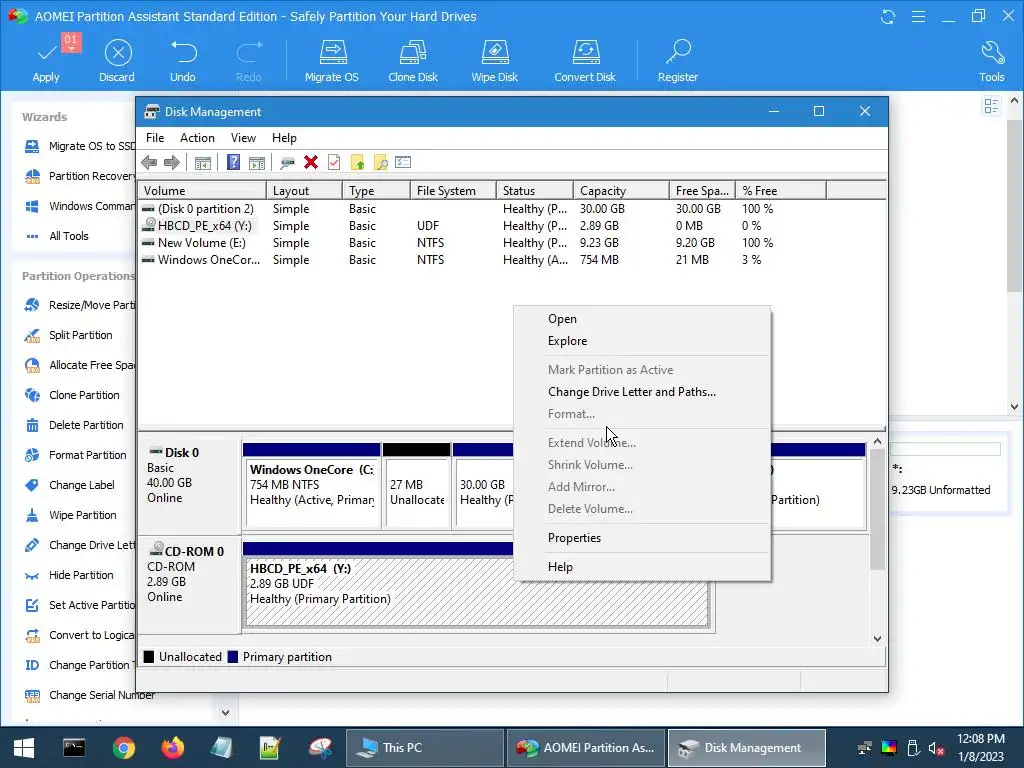Open the AOMEI Tools menu
1024x768 pixels.
point(991,60)
